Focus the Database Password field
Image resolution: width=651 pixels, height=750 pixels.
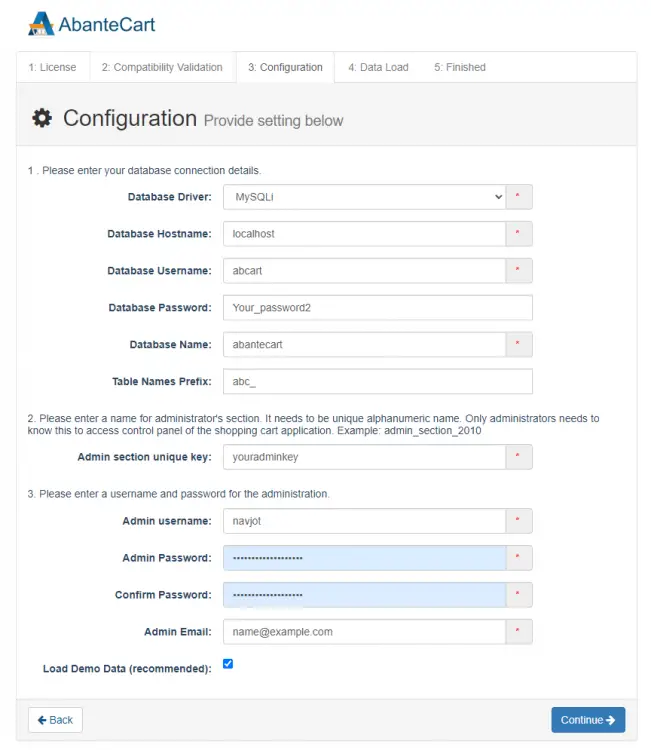pos(377,308)
